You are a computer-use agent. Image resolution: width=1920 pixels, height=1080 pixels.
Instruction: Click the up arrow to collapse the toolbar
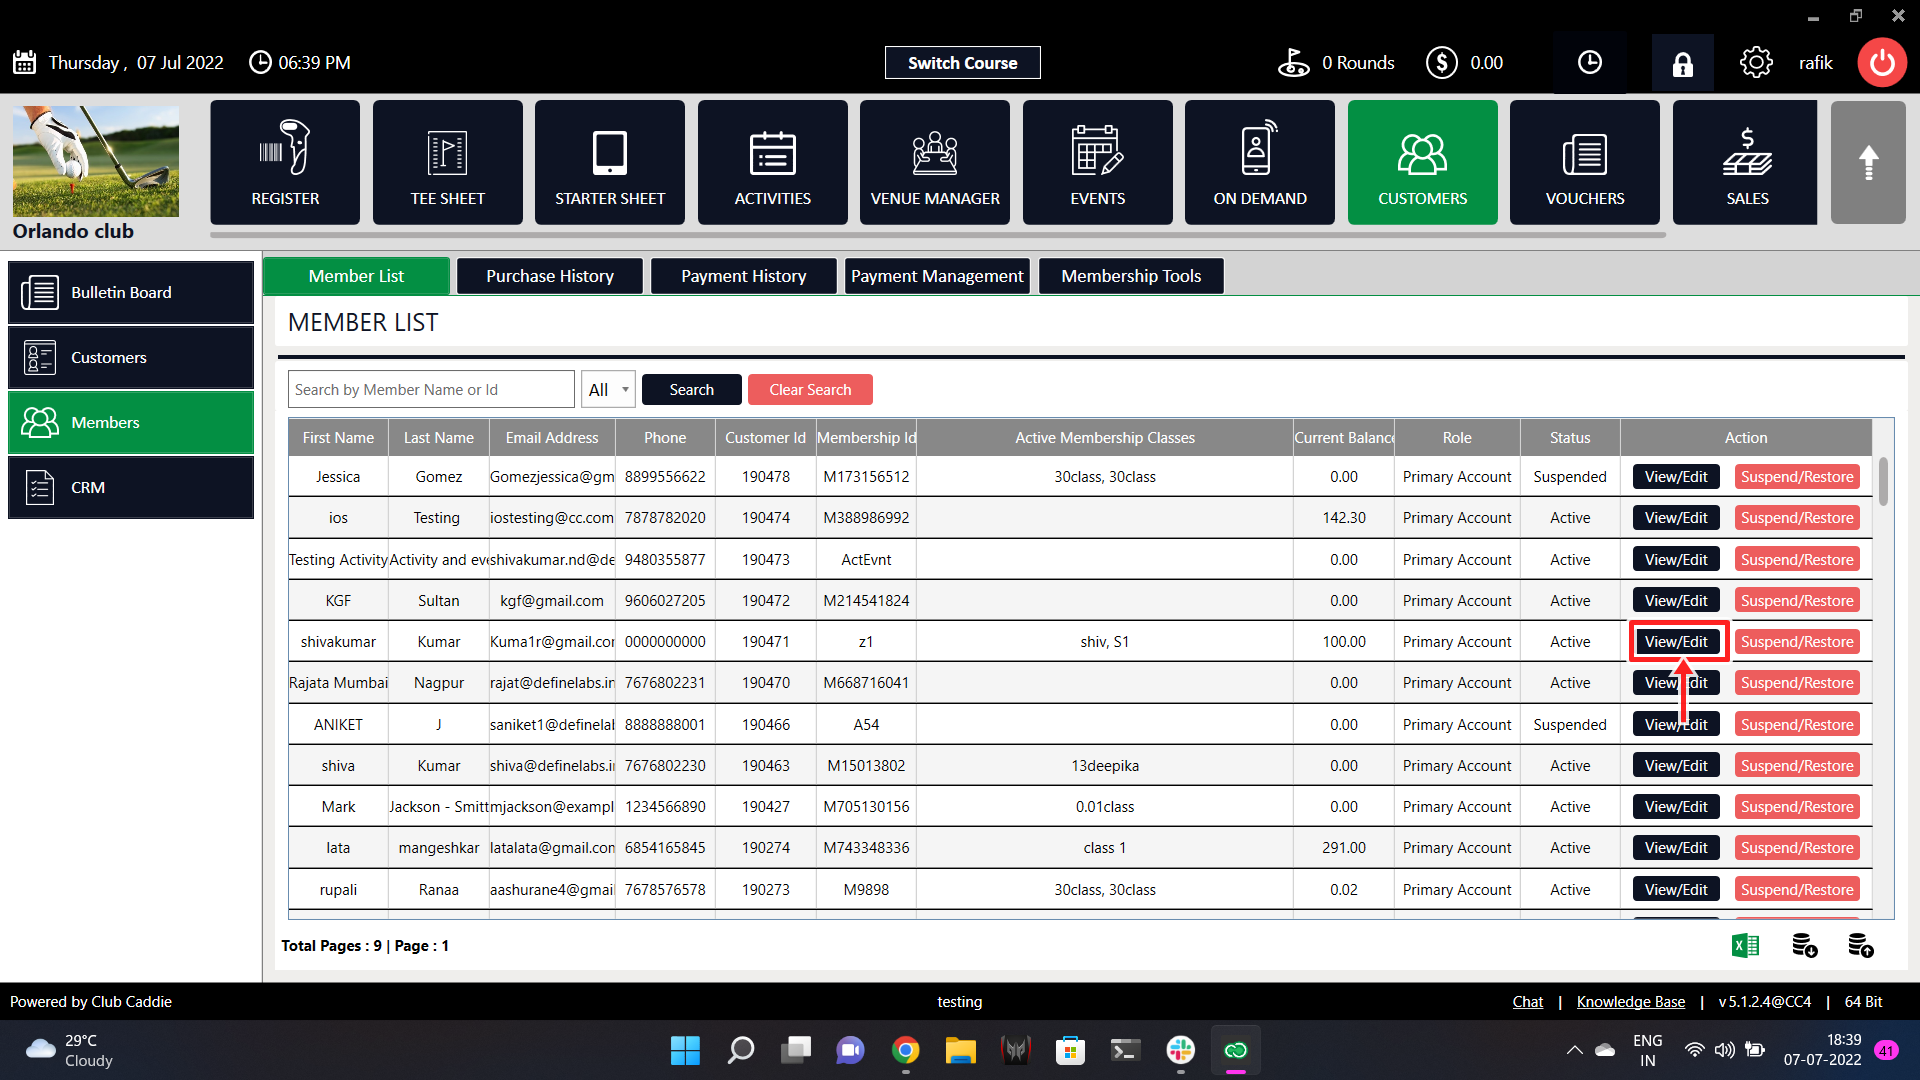[x=1867, y=162]
